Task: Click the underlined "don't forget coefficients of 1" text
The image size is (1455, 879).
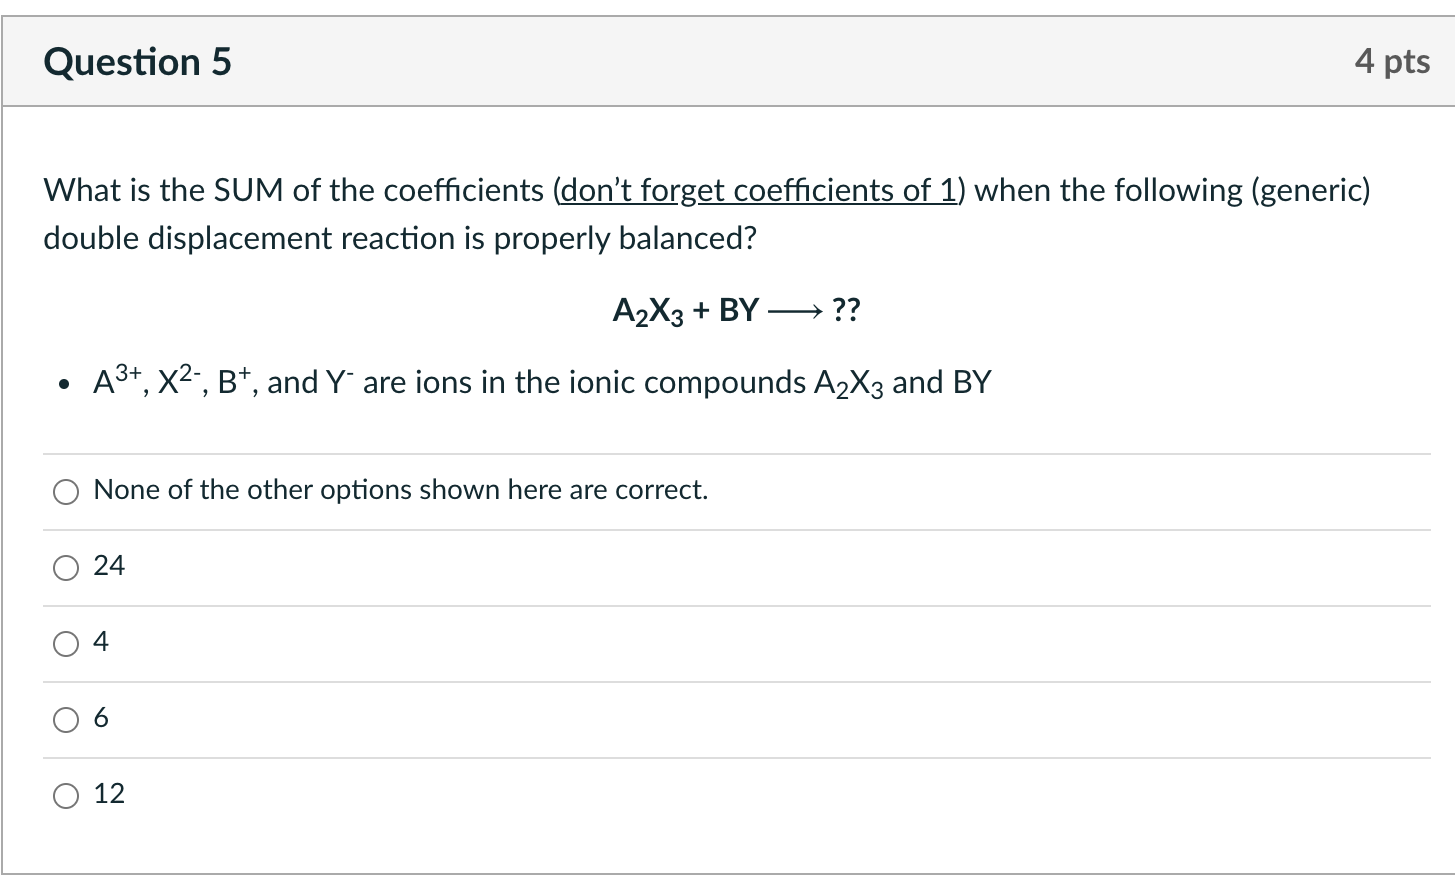Action: pyautogui.click(x=758, y=190)
